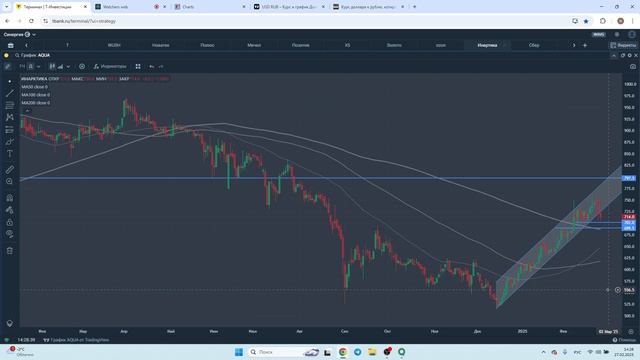Open the Мечел tab
Screen dimensions: 640x360
pyautogui.click(x=254, y=45)
